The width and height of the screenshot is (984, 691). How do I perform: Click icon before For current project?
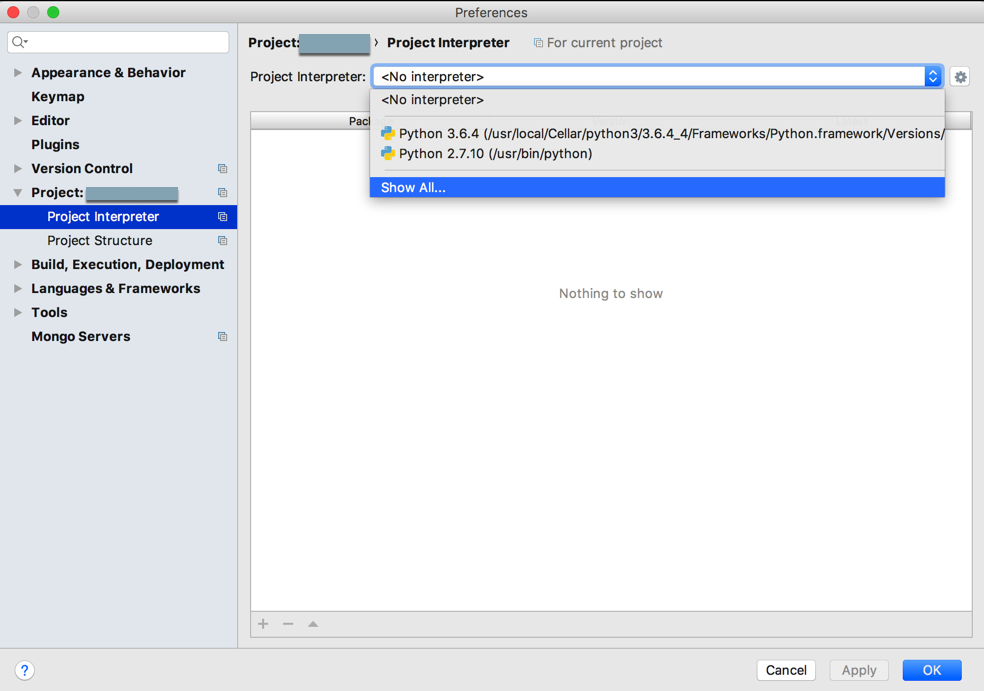[x=538, y=43]
